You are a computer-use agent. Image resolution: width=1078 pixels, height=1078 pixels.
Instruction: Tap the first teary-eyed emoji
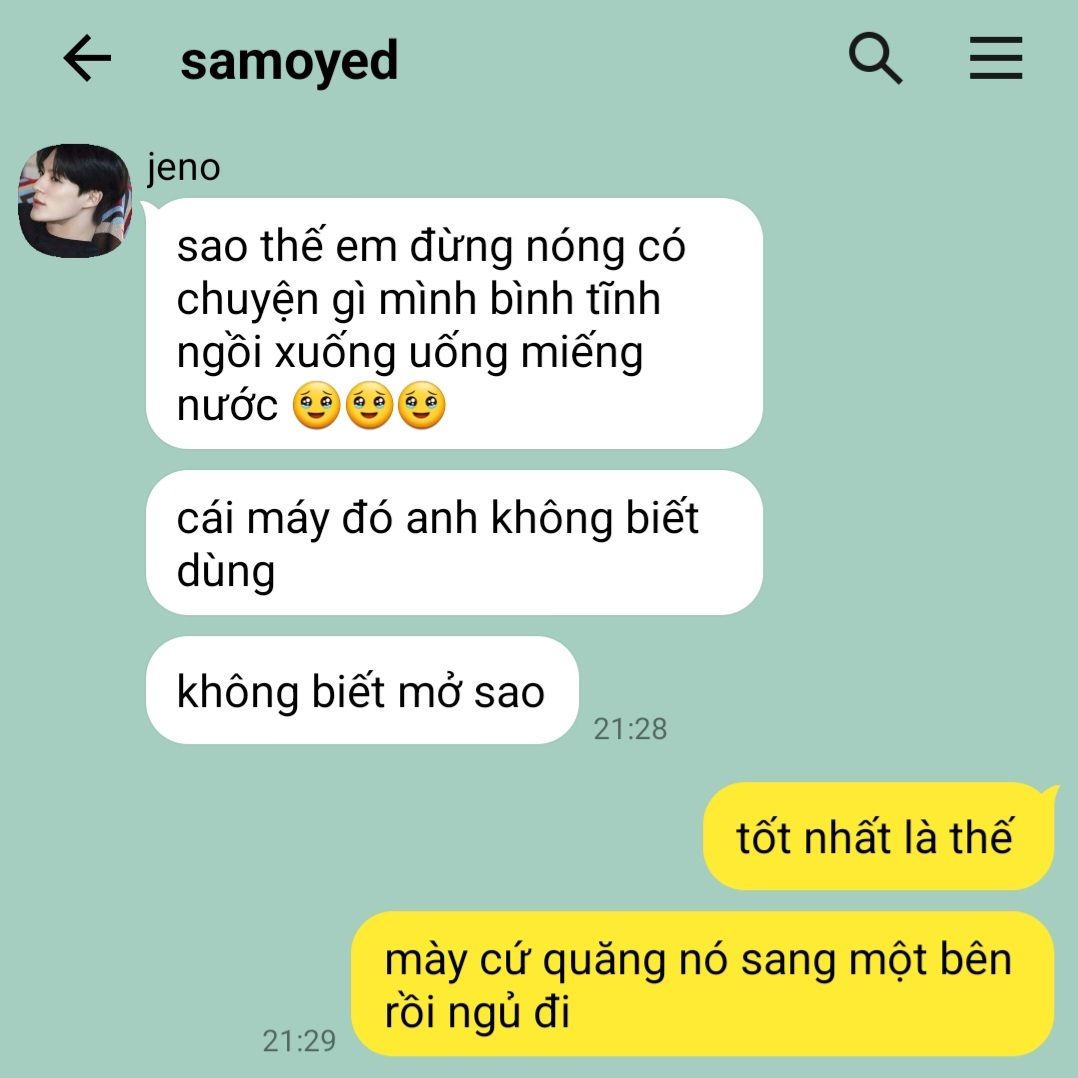click(316, 405)
